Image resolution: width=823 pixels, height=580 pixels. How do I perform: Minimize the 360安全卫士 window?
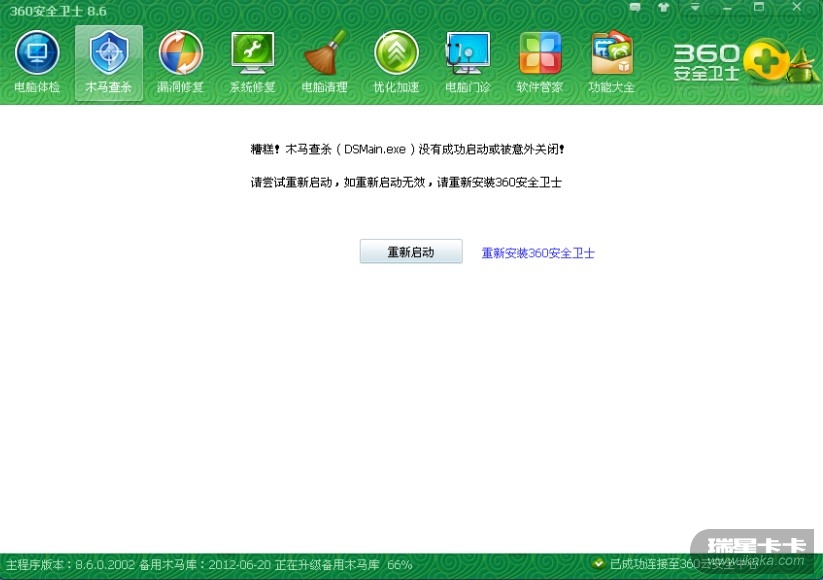[x=727, y=8]
